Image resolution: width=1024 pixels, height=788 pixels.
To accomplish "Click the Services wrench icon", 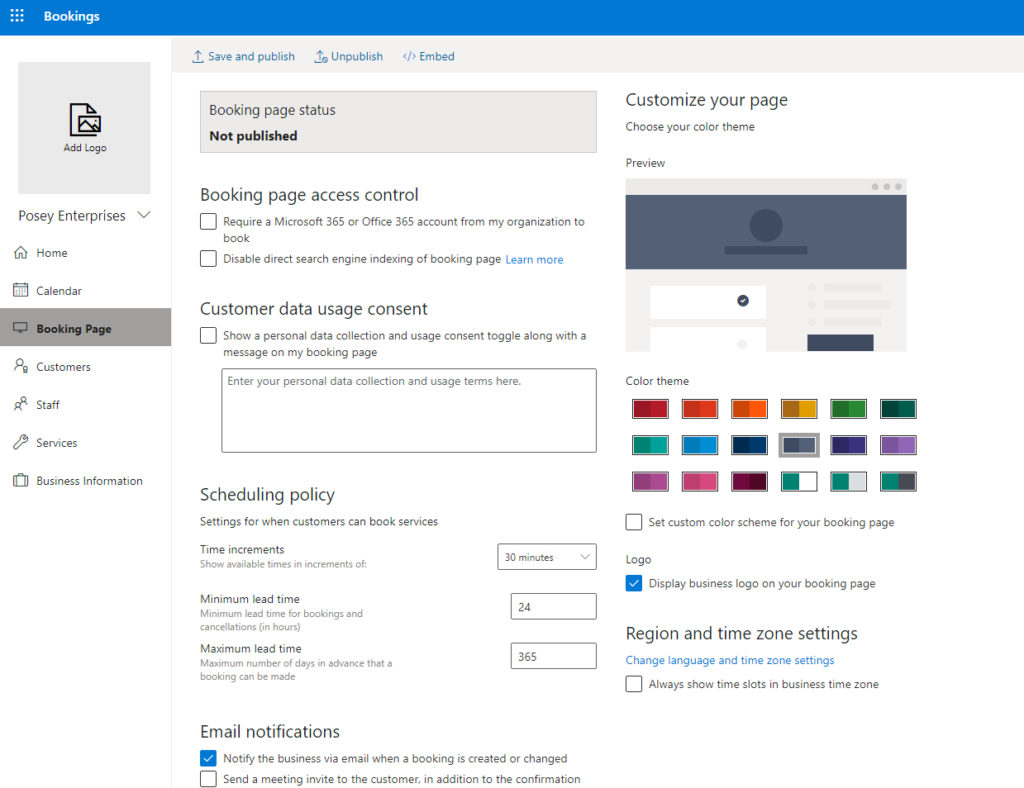I will (21, 442).
